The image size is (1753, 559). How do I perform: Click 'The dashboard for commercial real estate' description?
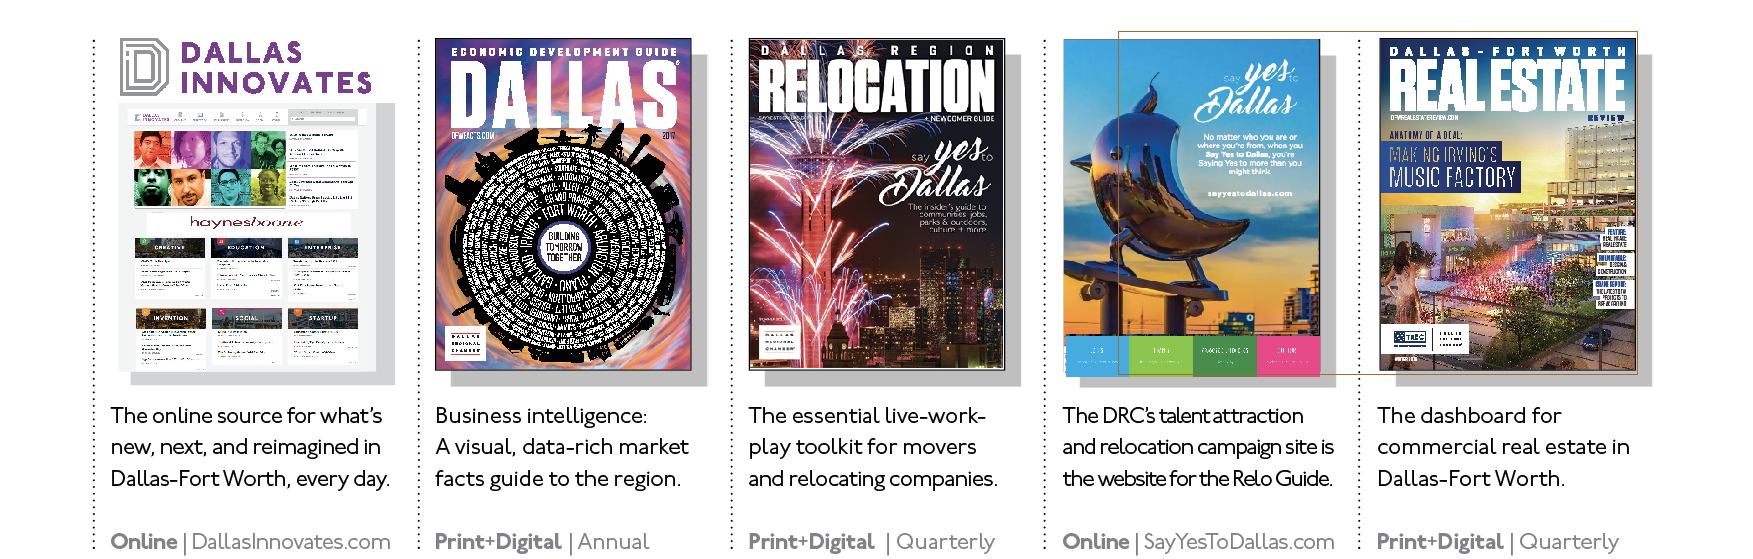(x=1503, y=447)
